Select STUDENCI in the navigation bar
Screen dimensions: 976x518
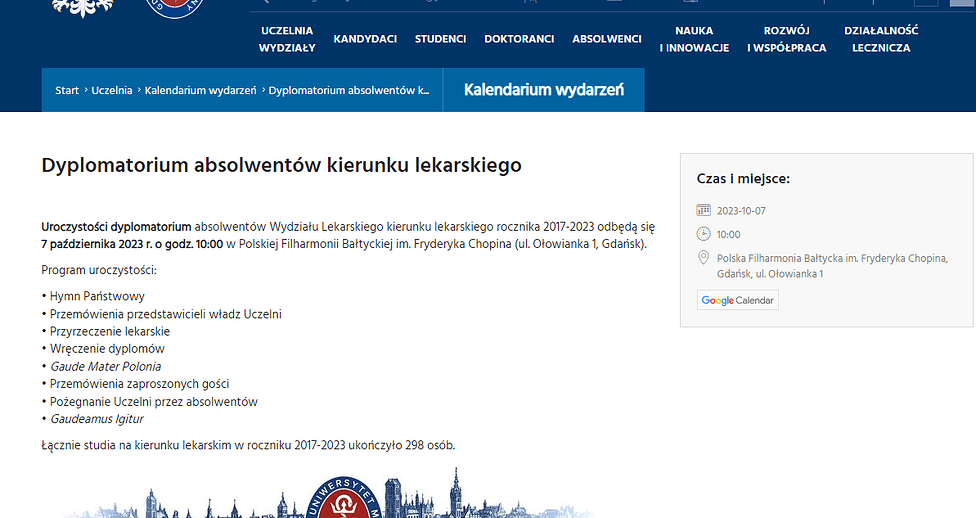point(441,39)
